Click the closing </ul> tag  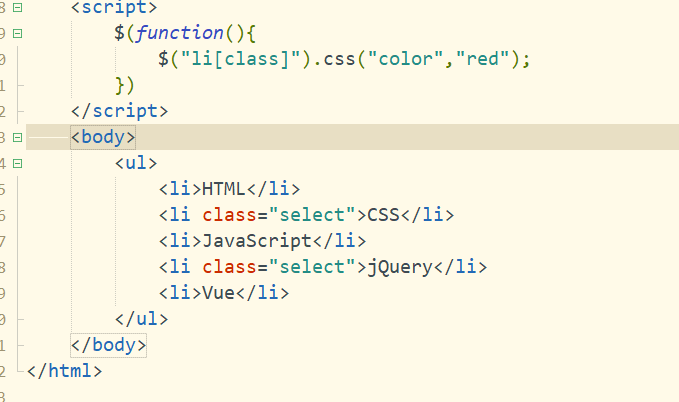[x=141, y=319]
